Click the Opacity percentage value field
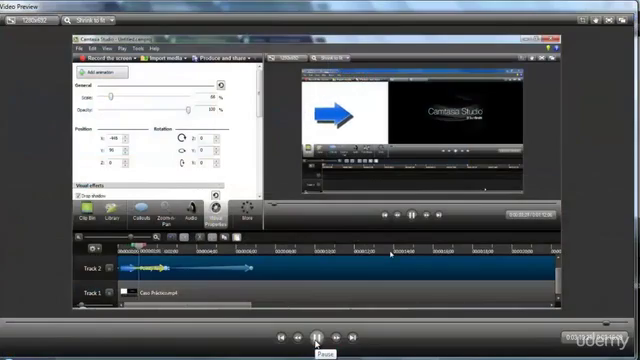 point(207,109)
